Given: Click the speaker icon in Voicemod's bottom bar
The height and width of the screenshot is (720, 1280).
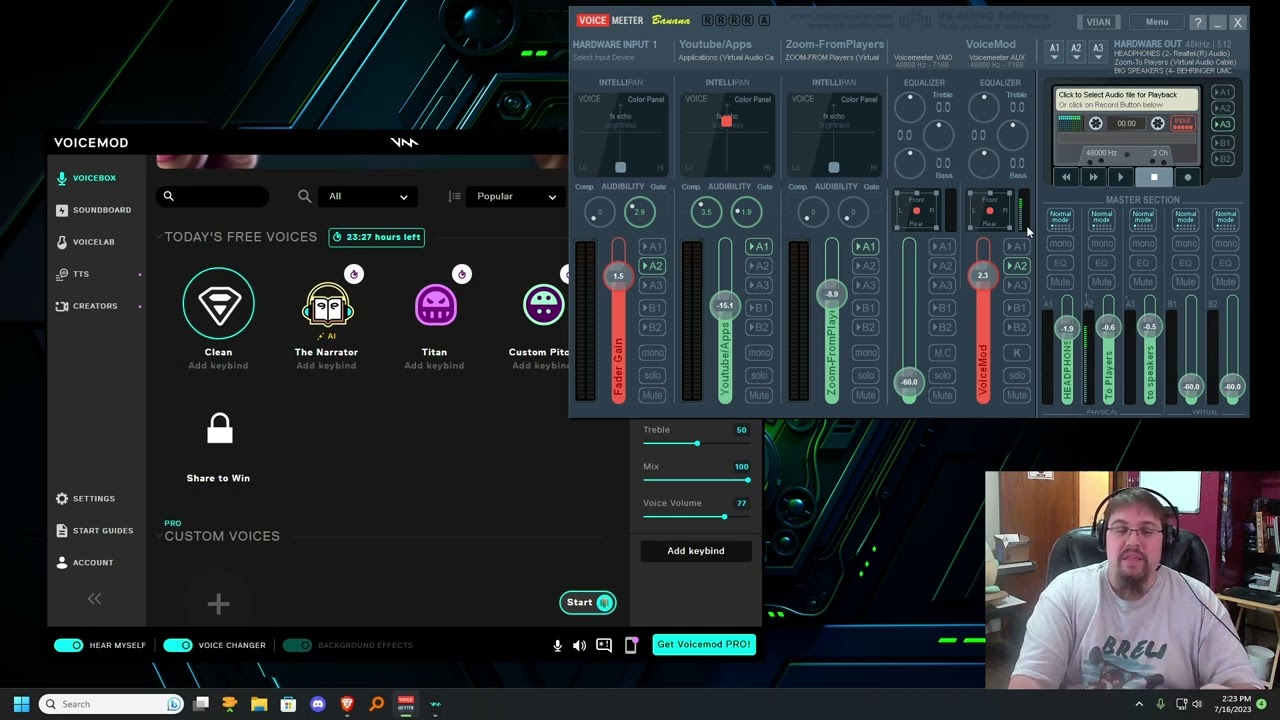Looking at the screenshot, I should click(x=579, y=646).
